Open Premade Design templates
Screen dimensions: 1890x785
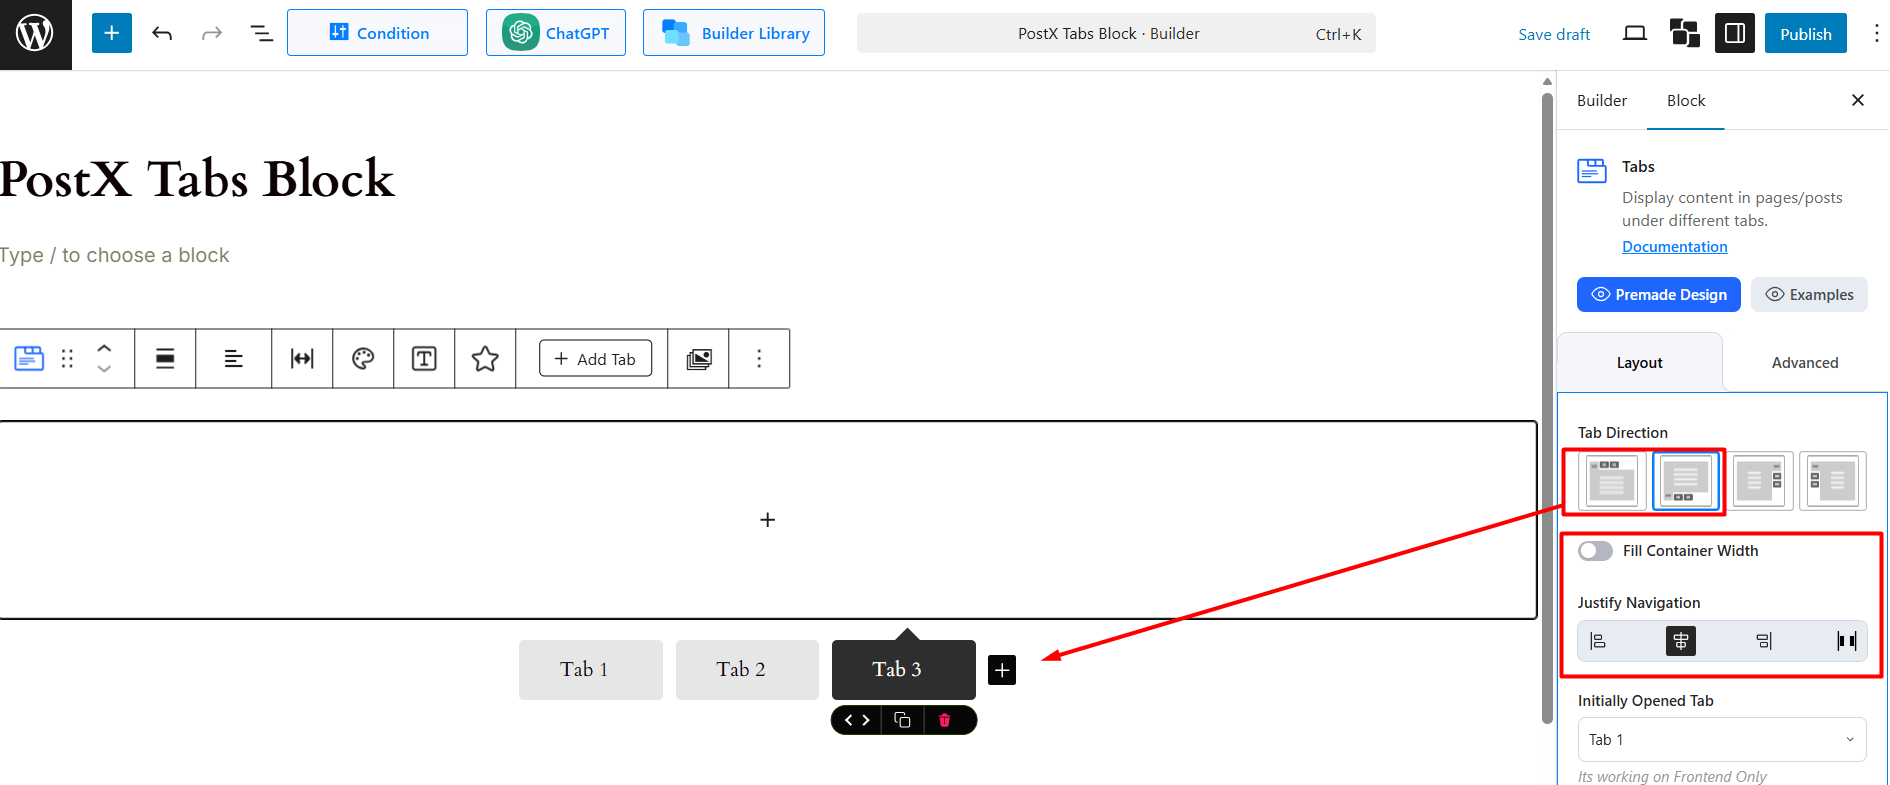(1658, 294)
